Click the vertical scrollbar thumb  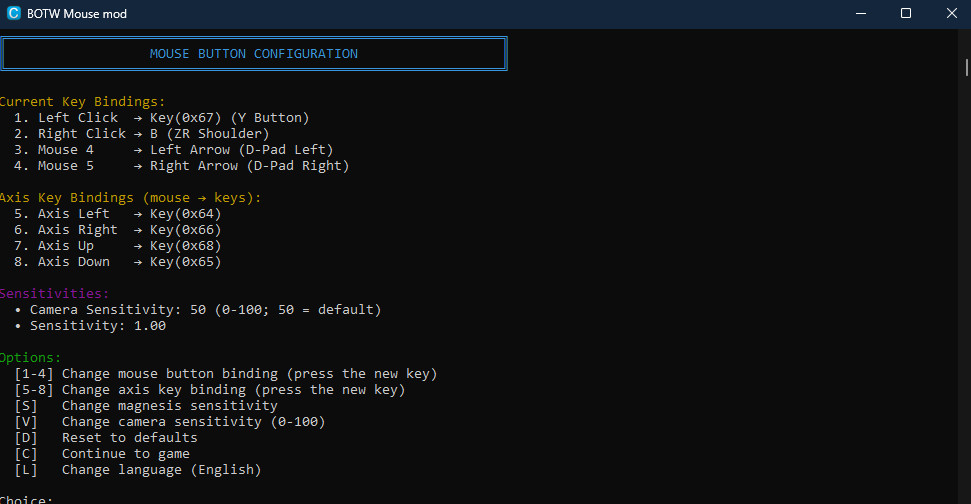coord(966,67)
